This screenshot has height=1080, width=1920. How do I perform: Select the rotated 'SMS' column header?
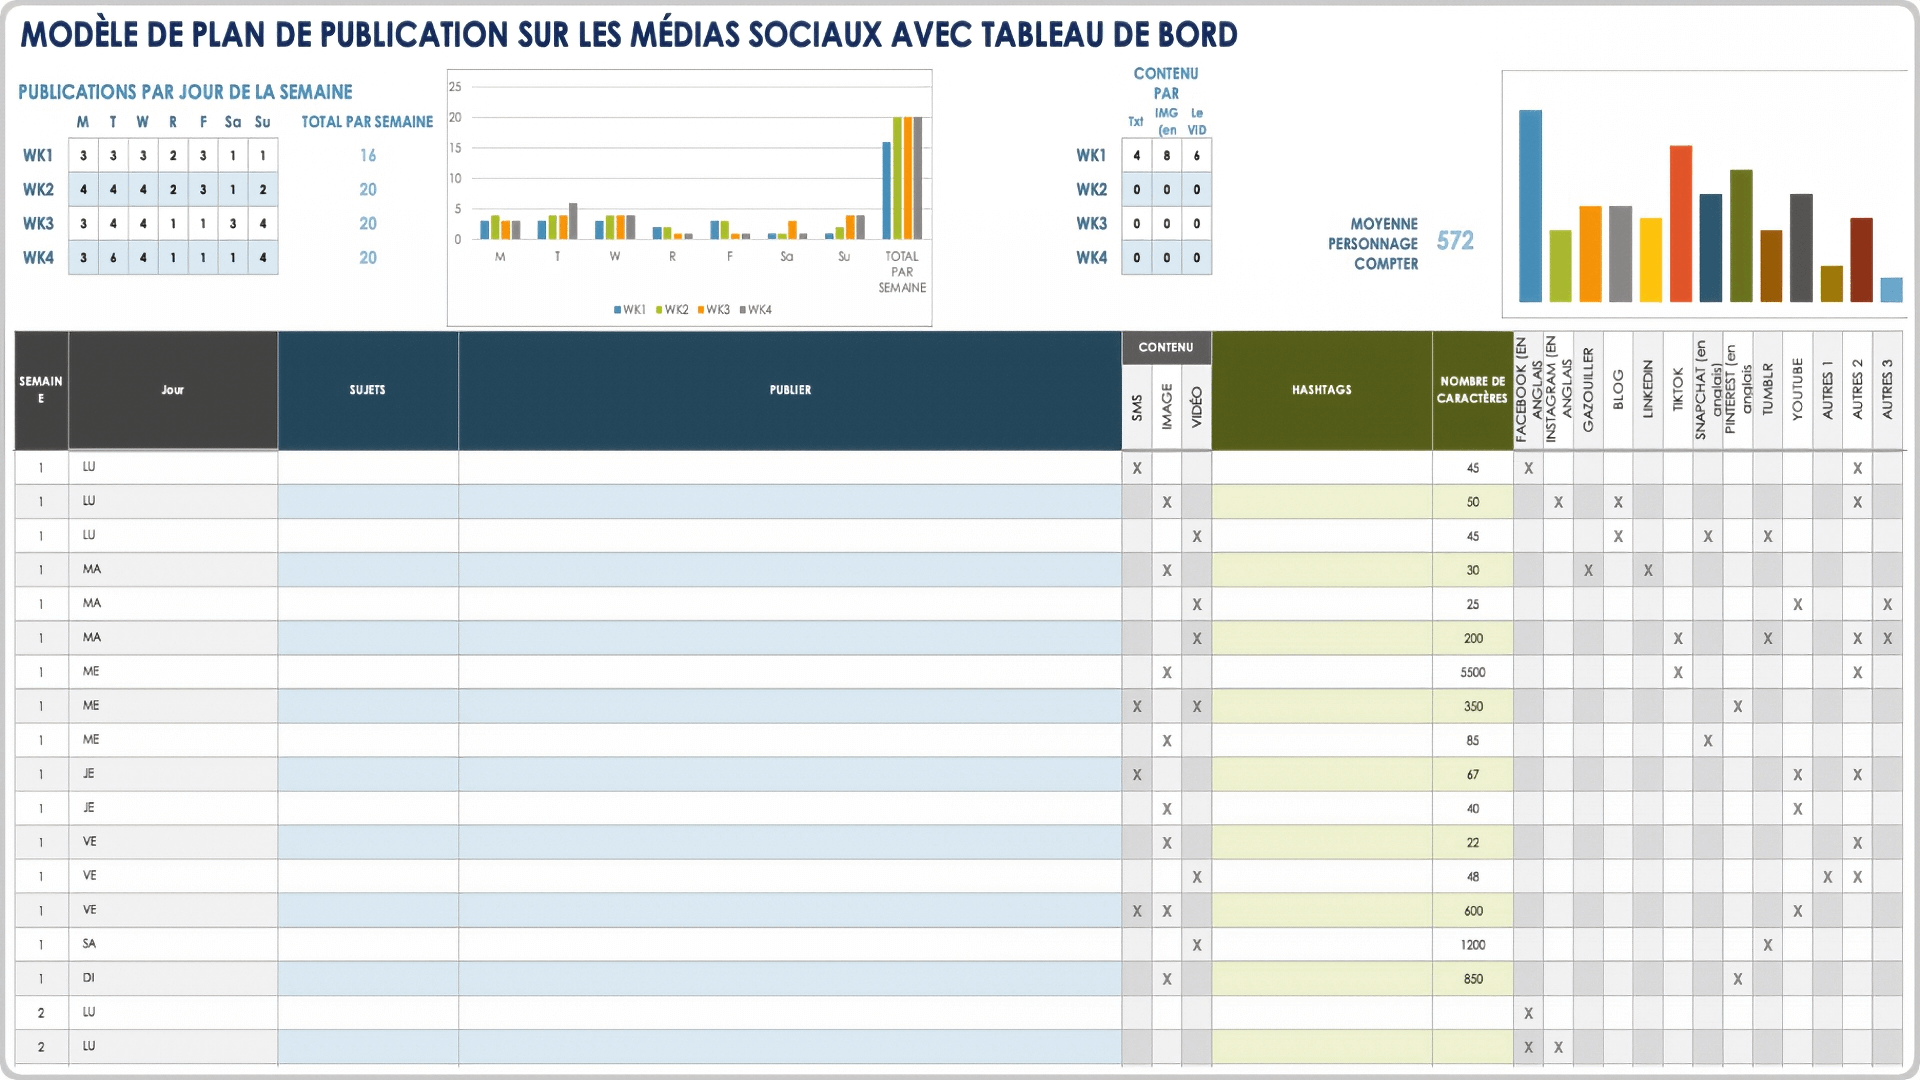pyautogui.click(x=1137, y=407)
